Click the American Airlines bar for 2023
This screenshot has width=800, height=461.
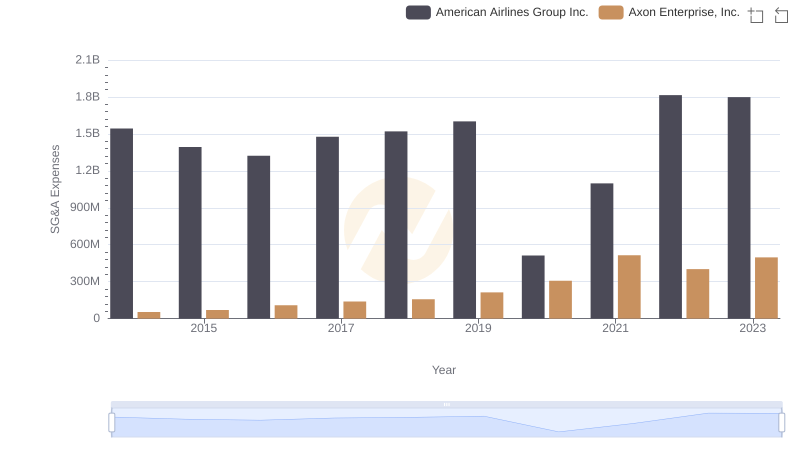click(739, 208)
